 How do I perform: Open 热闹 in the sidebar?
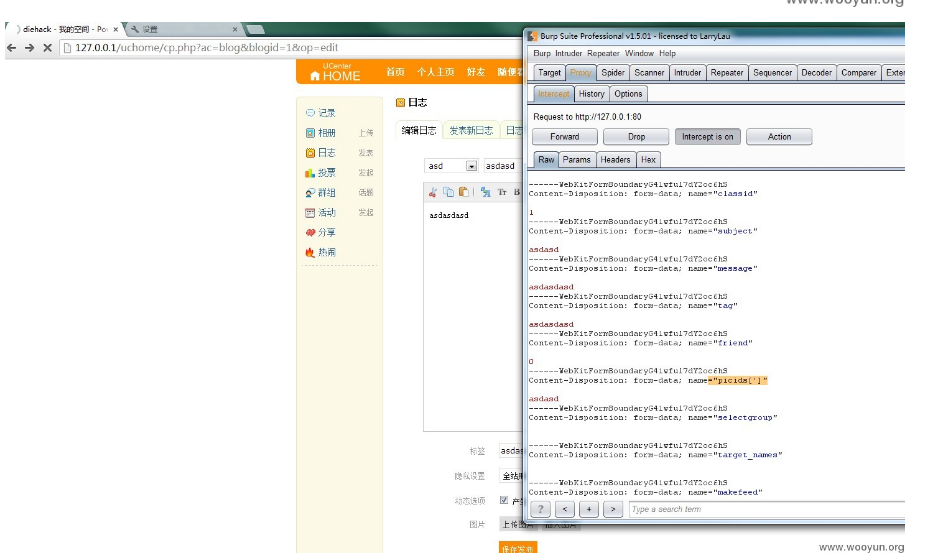pyautogui.click(x=327, y=252)
